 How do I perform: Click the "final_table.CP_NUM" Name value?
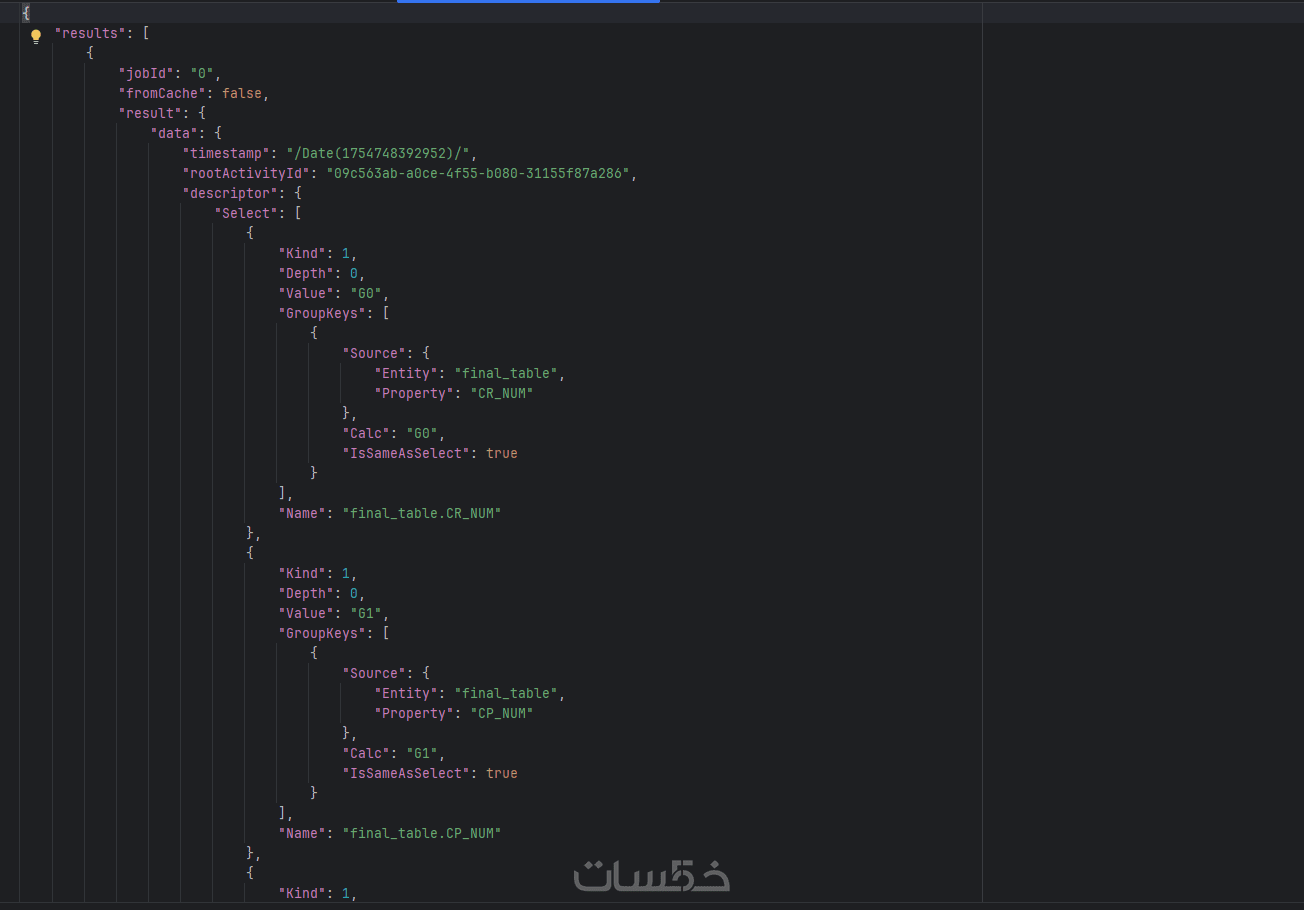pos(421,833)
